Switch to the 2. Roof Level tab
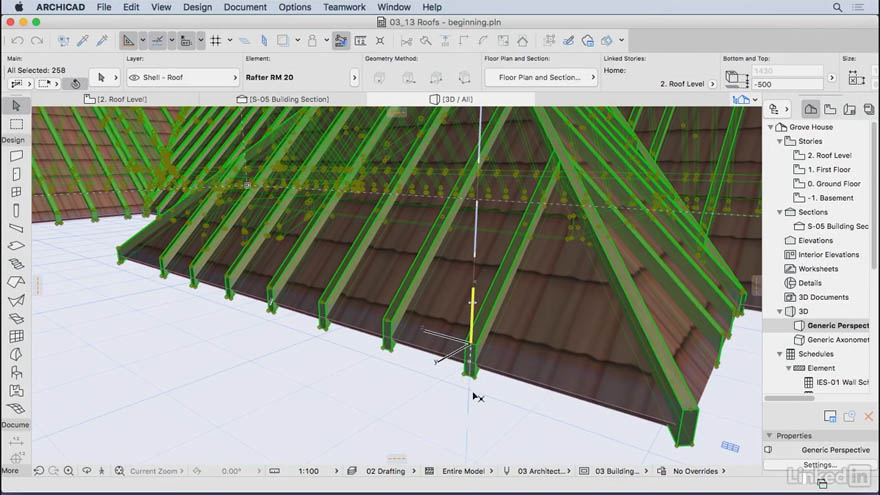This screenshot has width=880, height=495. (x=116, y=99)
